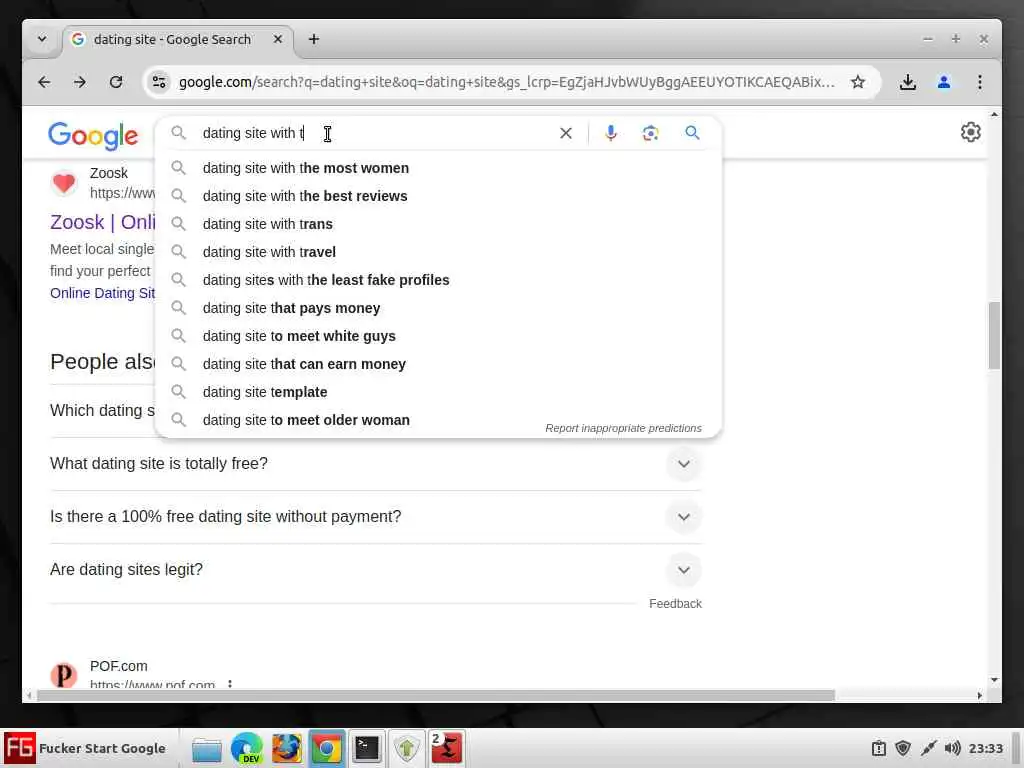1024x768 pixels.
Task: Open Chrome downloads
Action: 907,82
